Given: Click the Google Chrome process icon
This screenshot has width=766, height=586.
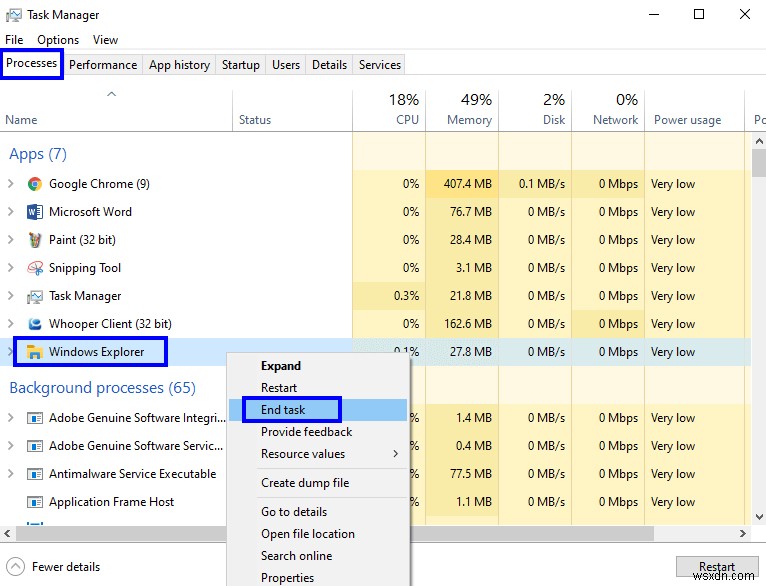Looking at the screenshot, I should (x=35, y=184).
